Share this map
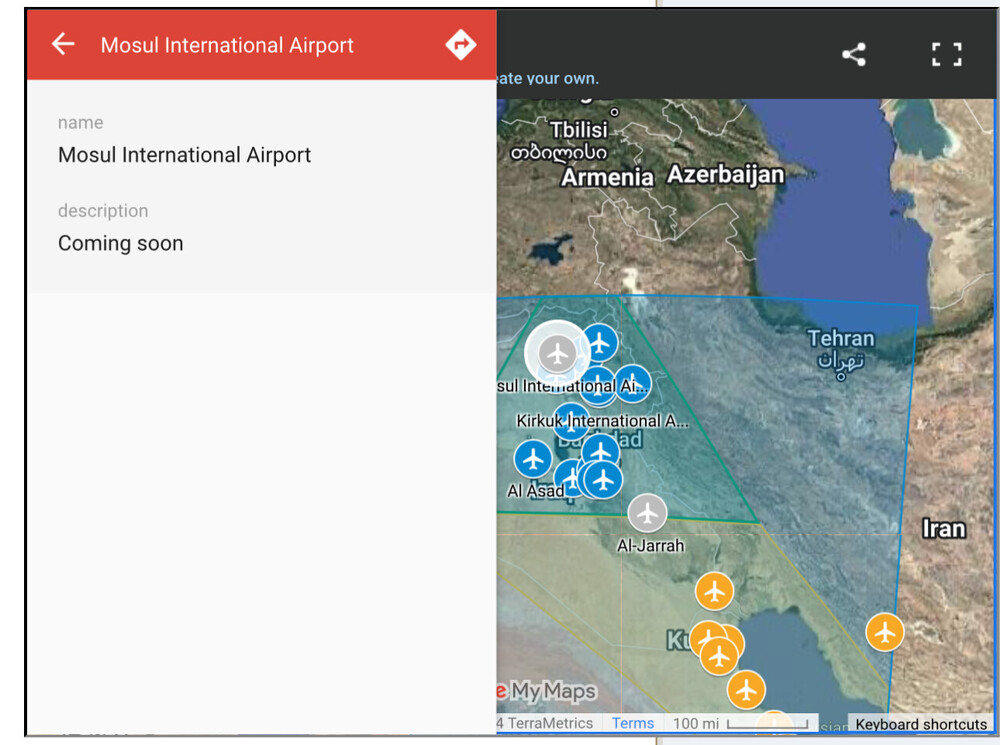Image resolution: width=1000 pixels, height=745 pixels. (853, 55)
